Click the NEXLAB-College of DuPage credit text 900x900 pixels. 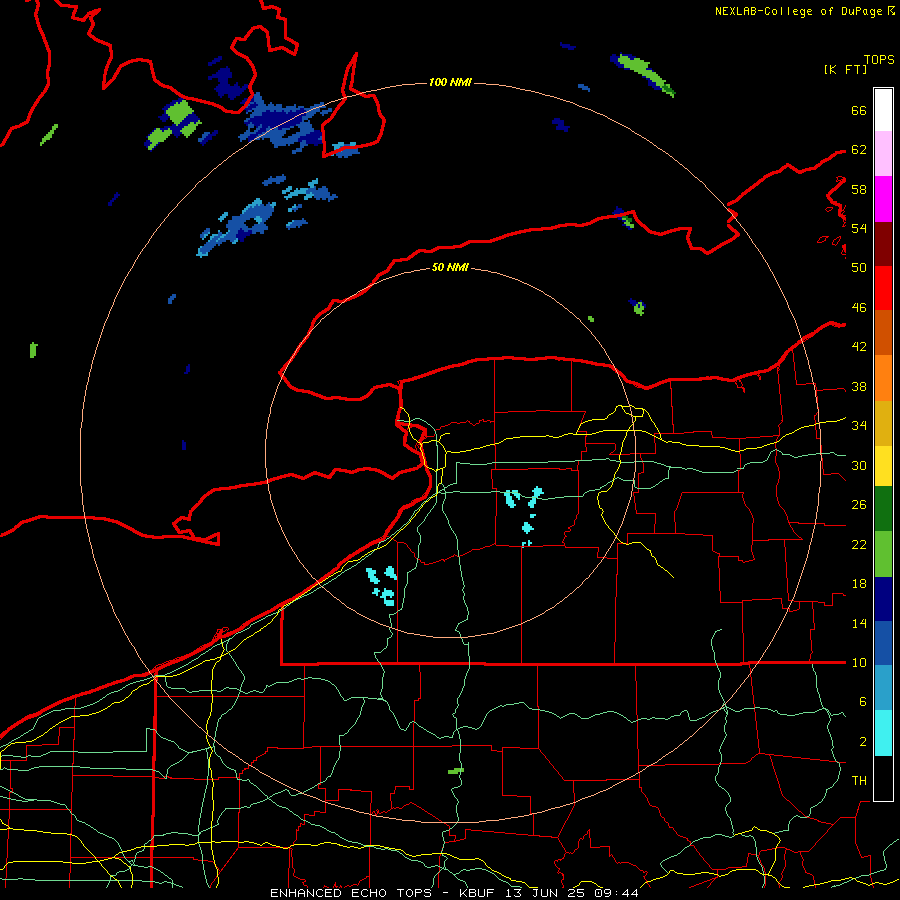coord(798,11)
